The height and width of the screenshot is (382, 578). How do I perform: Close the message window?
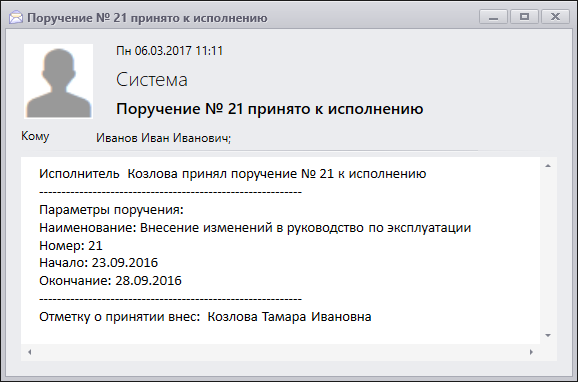tap(555, 17)
